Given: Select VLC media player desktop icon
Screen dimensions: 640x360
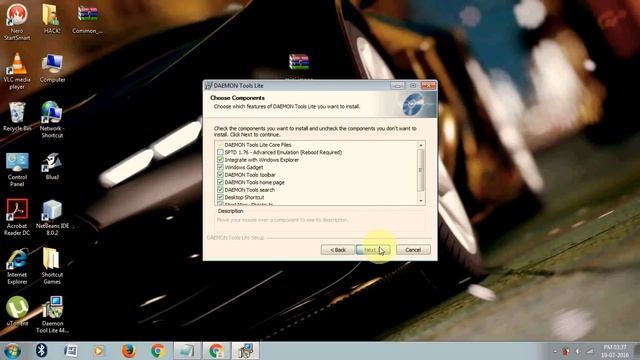Looking at the screenshot, I should (x=17, y=71).
